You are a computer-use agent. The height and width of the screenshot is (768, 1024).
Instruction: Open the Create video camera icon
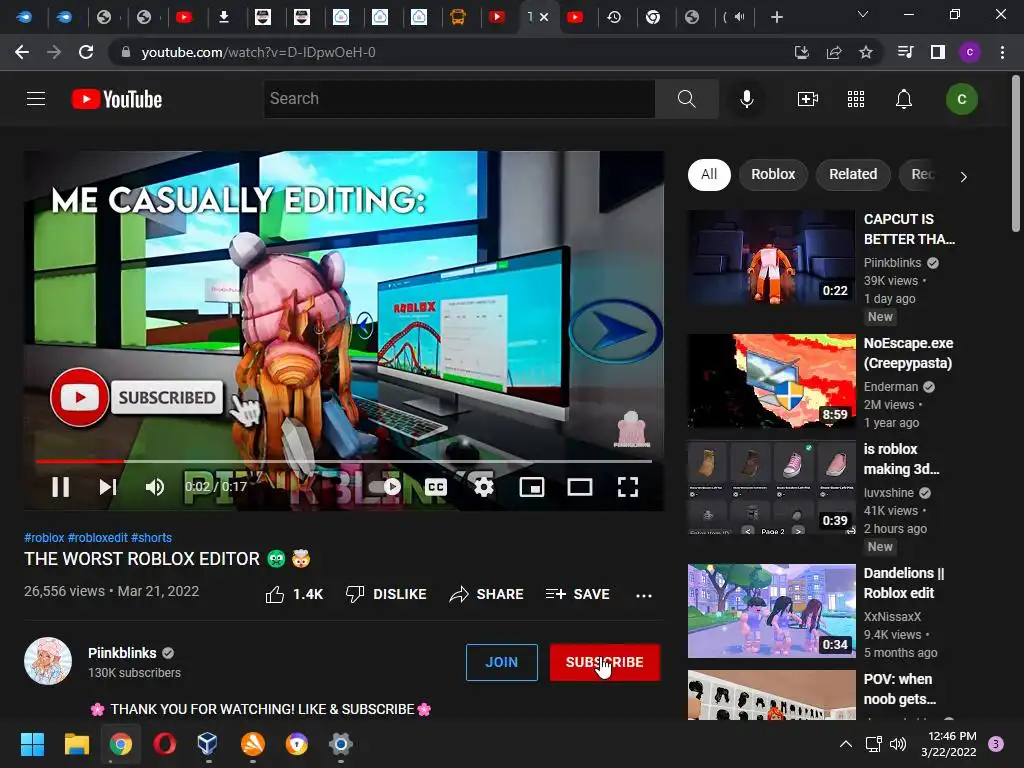point(807,99)
